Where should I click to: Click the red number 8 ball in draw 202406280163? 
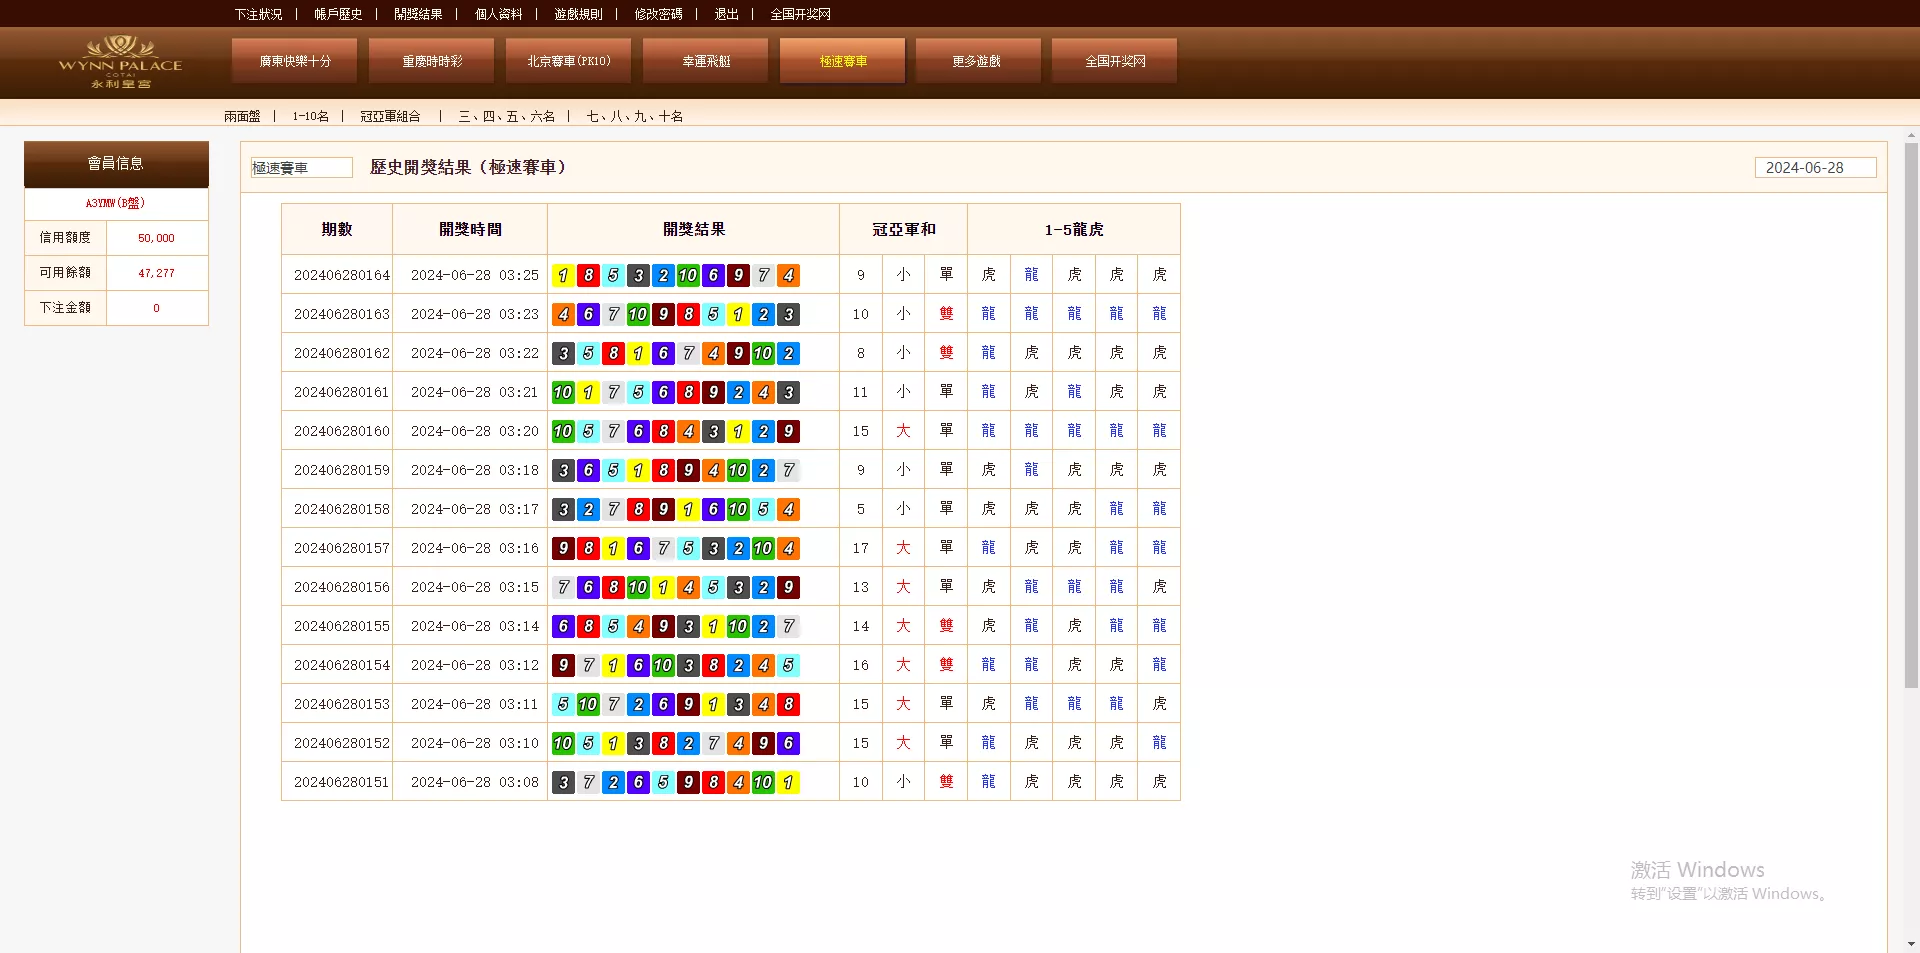pyautogui.click(x=688, y=314)
